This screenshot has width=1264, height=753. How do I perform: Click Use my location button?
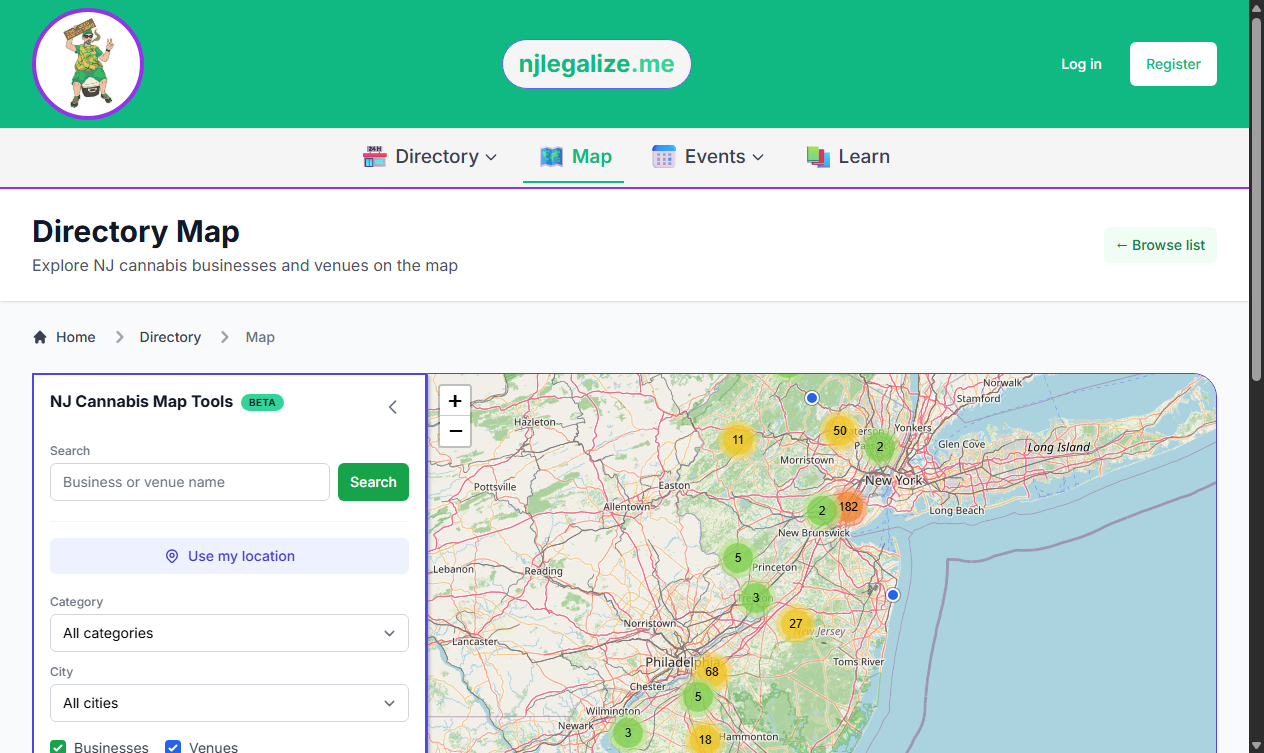229,556
